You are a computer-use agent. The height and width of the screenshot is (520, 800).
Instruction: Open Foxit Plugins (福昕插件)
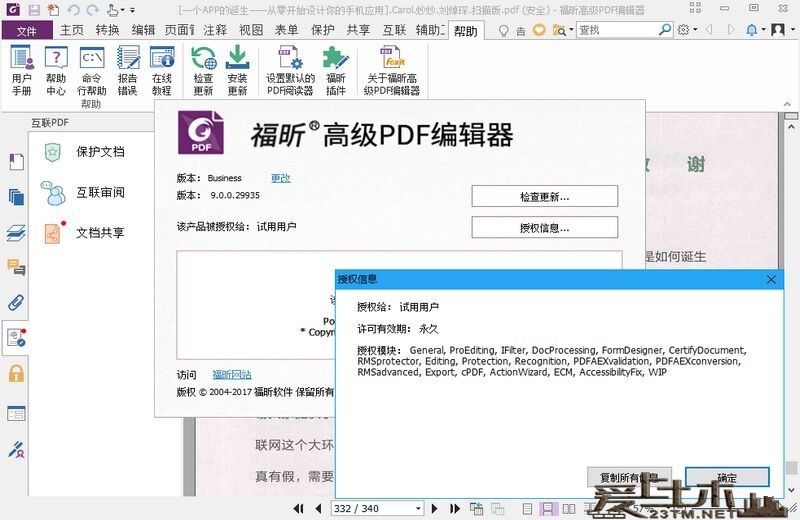(x=336, y=70)
